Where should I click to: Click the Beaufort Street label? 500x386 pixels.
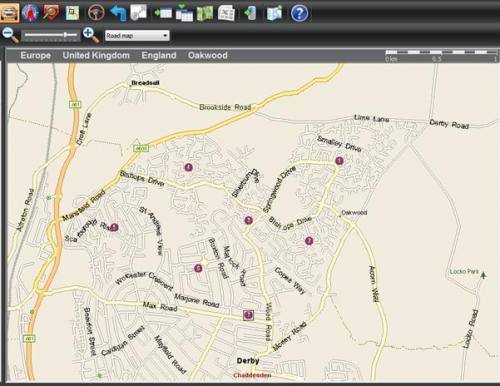89,332
